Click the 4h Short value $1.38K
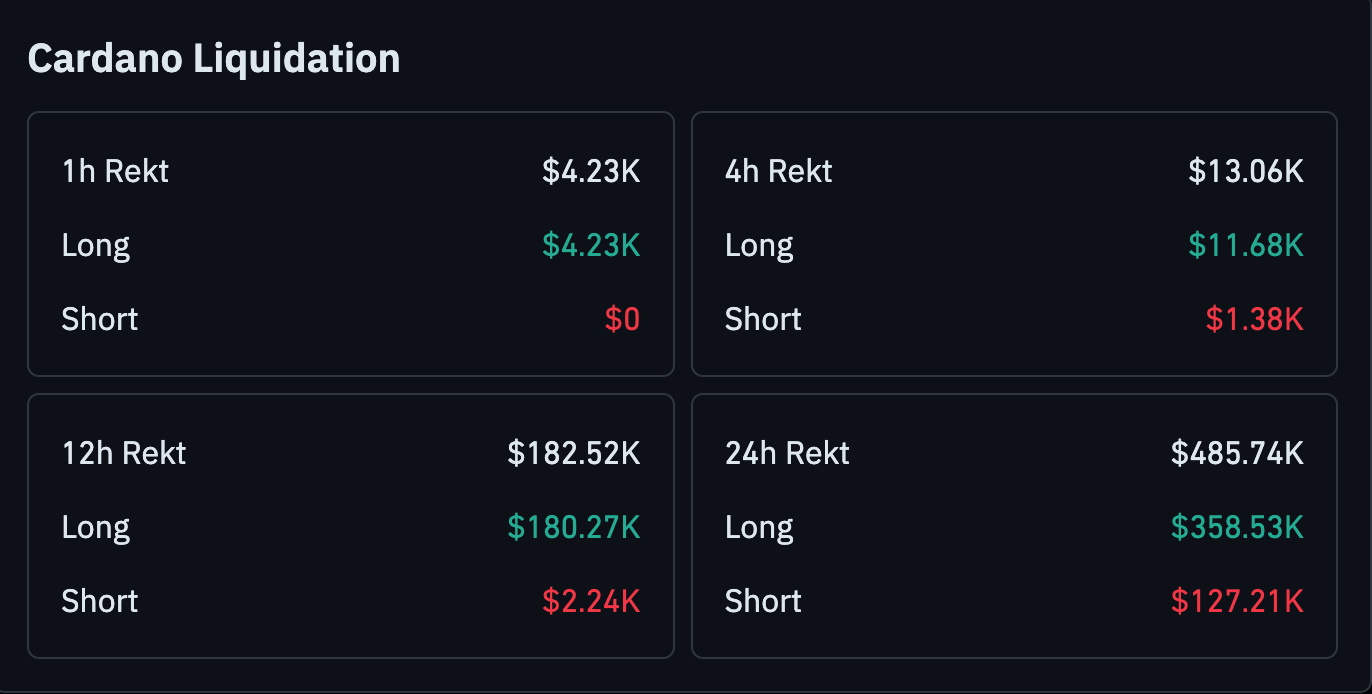This screenshot has width=1372, height=694. (1254, 319)
